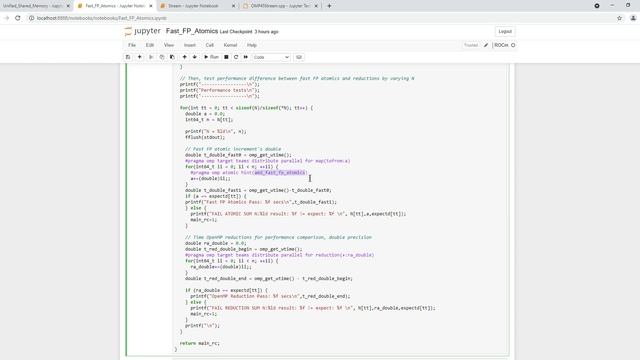This screenshot has height=360, width=640.
Task: Rename the notebook title Fast_FP_Atomics
Action: click(192, 31)
